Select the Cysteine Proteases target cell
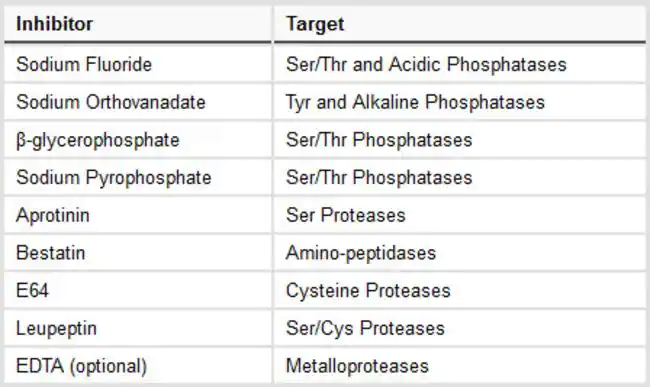650x387 pixels. [460, 290]
